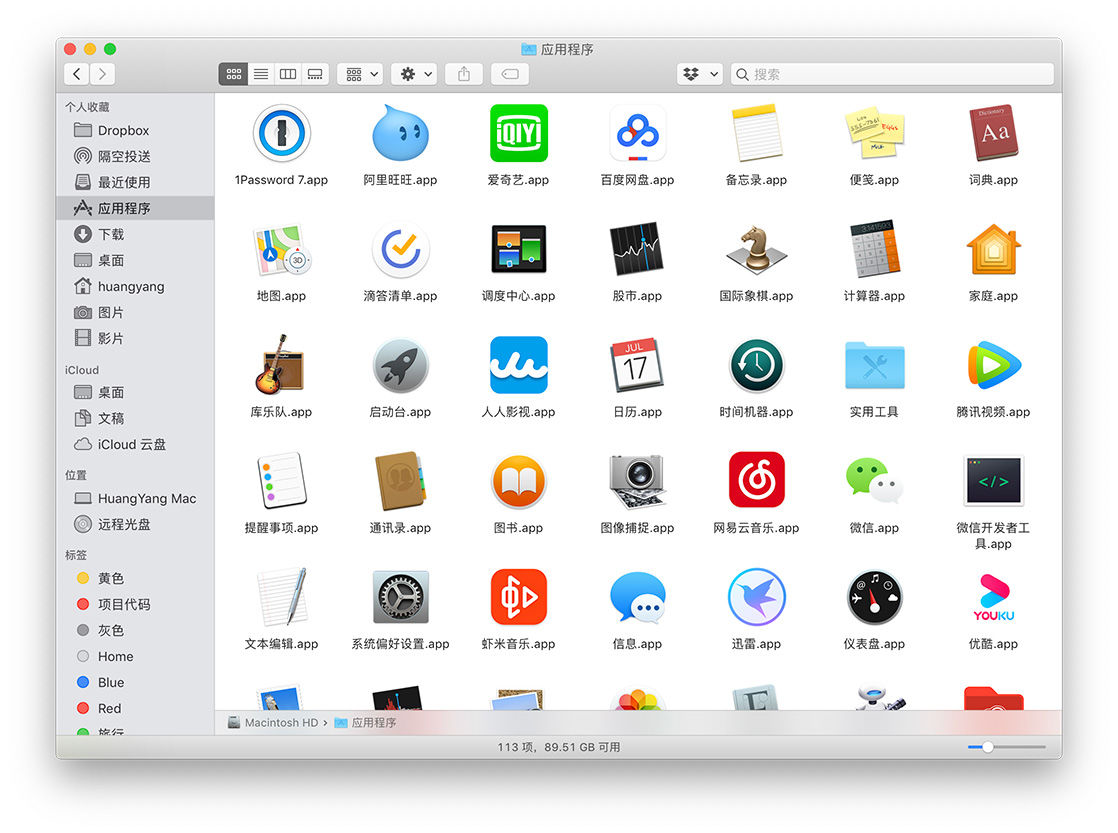
Task: Select the 仪表盘.app Dashboard icon
Action: pyautogui.click(x=874, y=597)
